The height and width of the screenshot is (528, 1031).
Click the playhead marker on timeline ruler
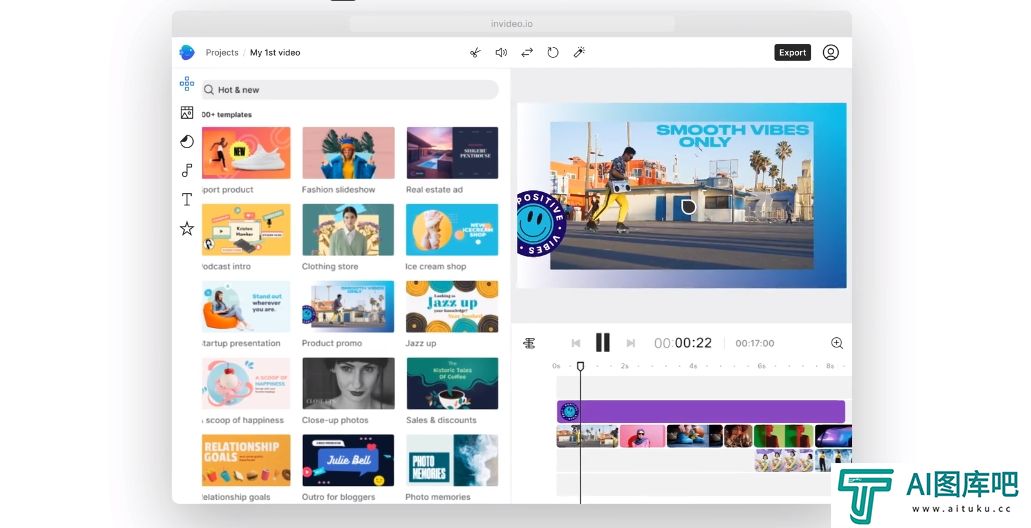click(x=580, y=367)
